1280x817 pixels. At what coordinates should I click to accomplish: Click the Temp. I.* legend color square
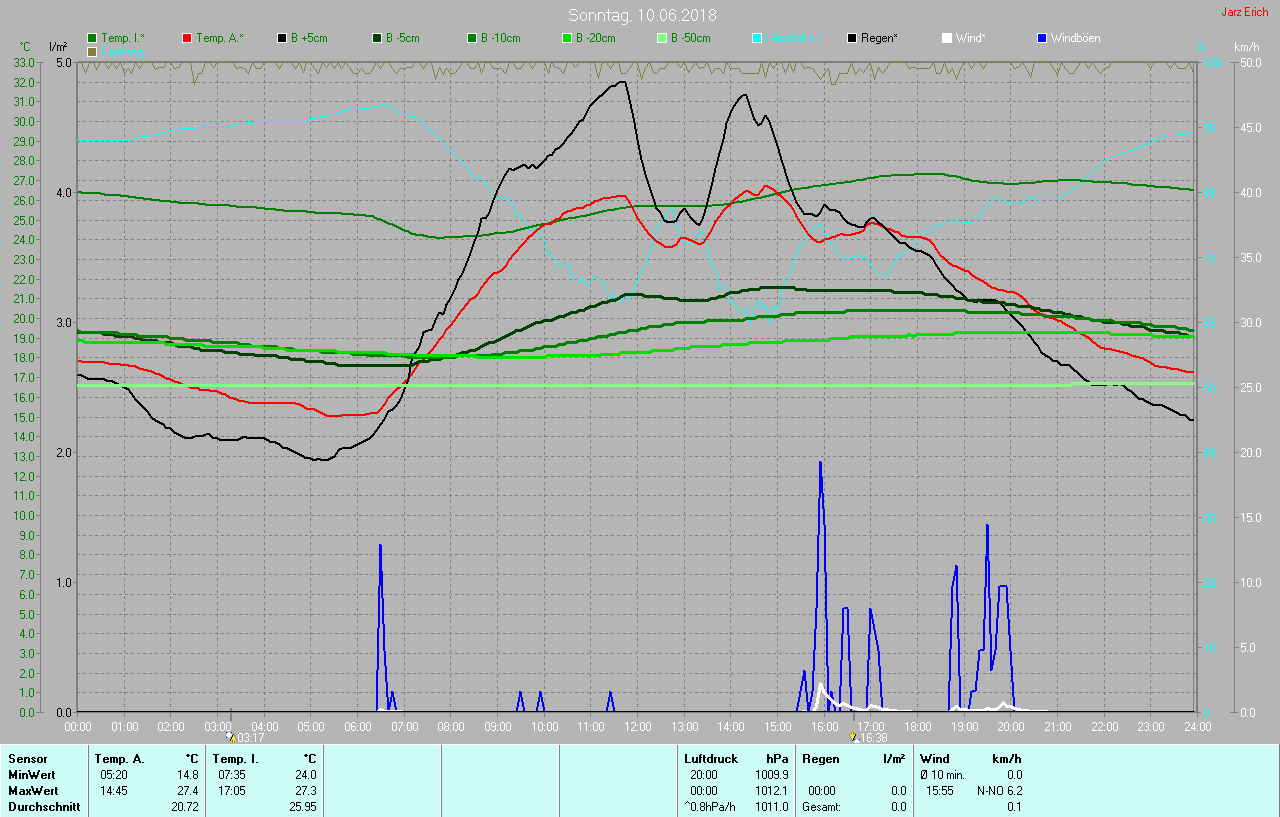[92, 38]
